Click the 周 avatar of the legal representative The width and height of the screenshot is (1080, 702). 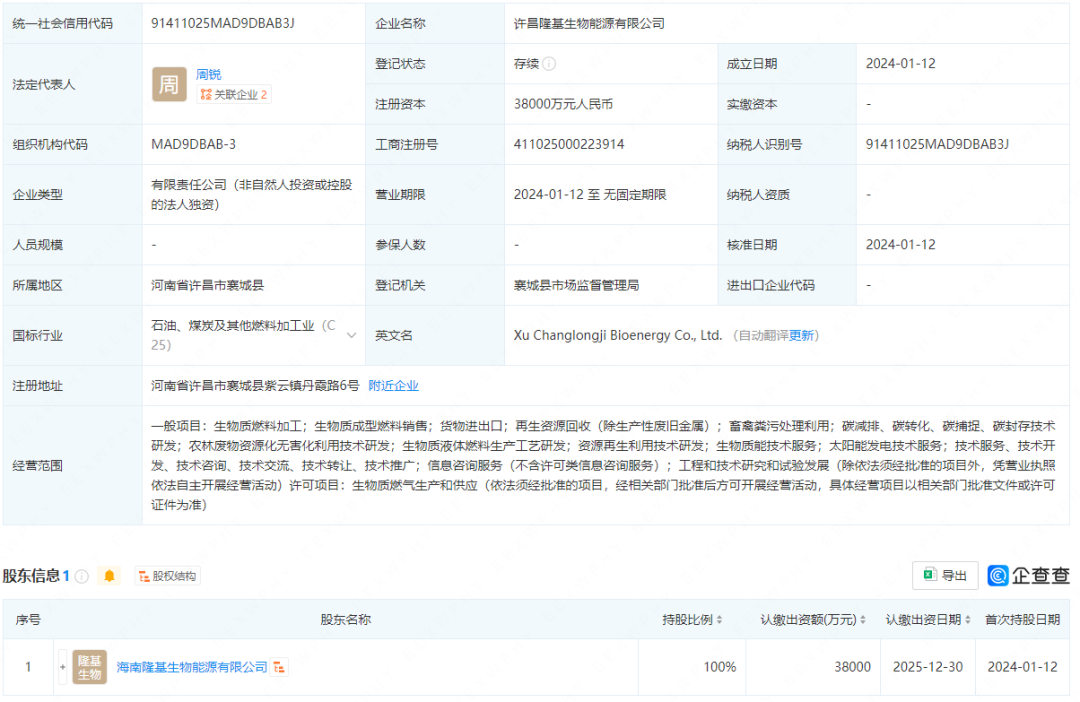169,84
